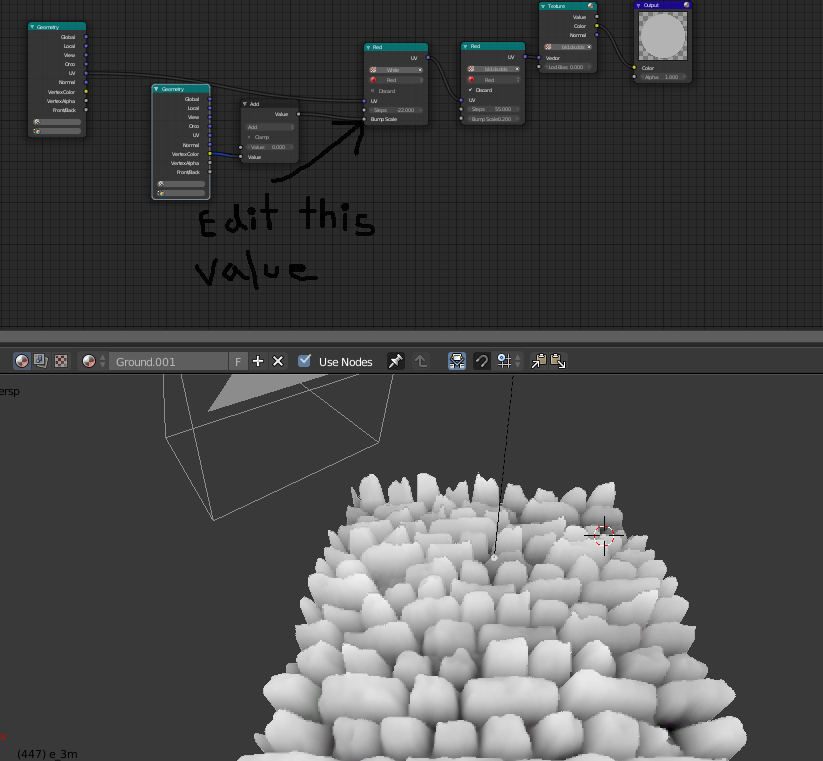
Task: Collapse the Red node with Steps 55.000
Action: tap(465, 46)
